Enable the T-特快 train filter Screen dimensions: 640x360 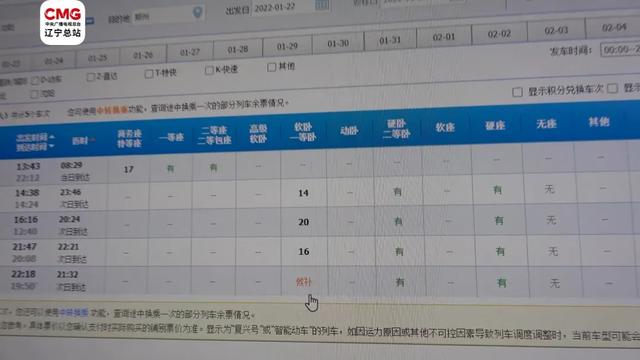[149, 74]
